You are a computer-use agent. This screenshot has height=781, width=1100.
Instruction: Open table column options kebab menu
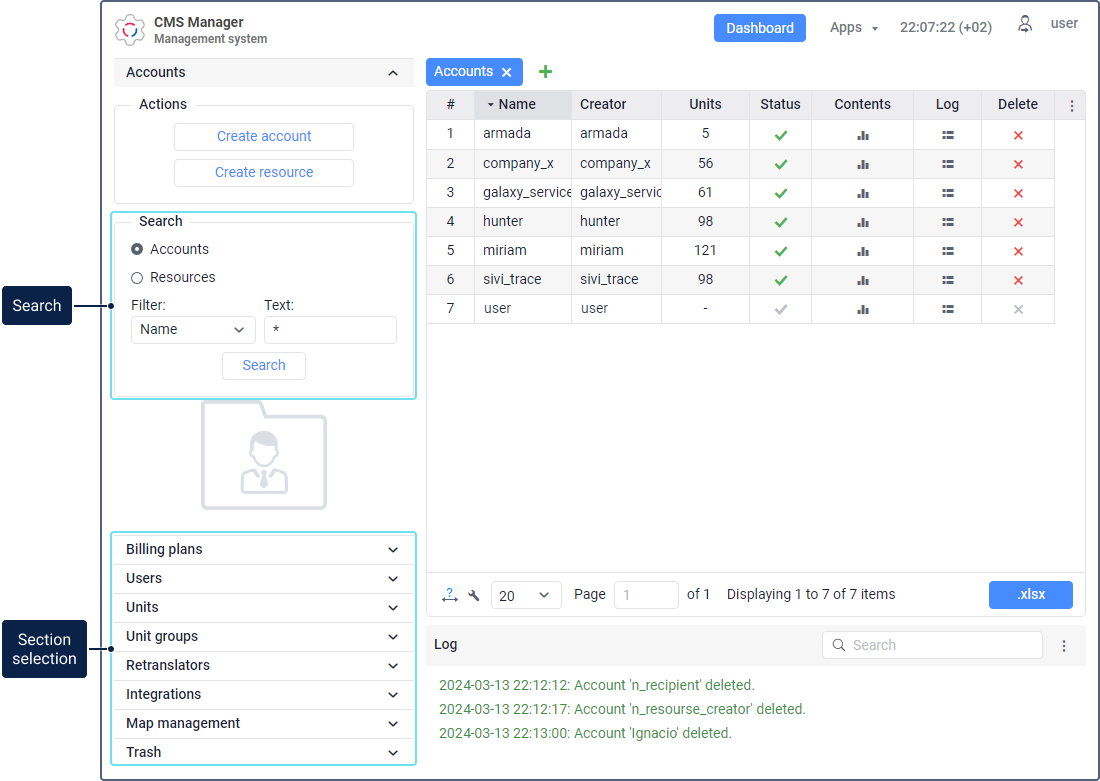click(1071, 105)
